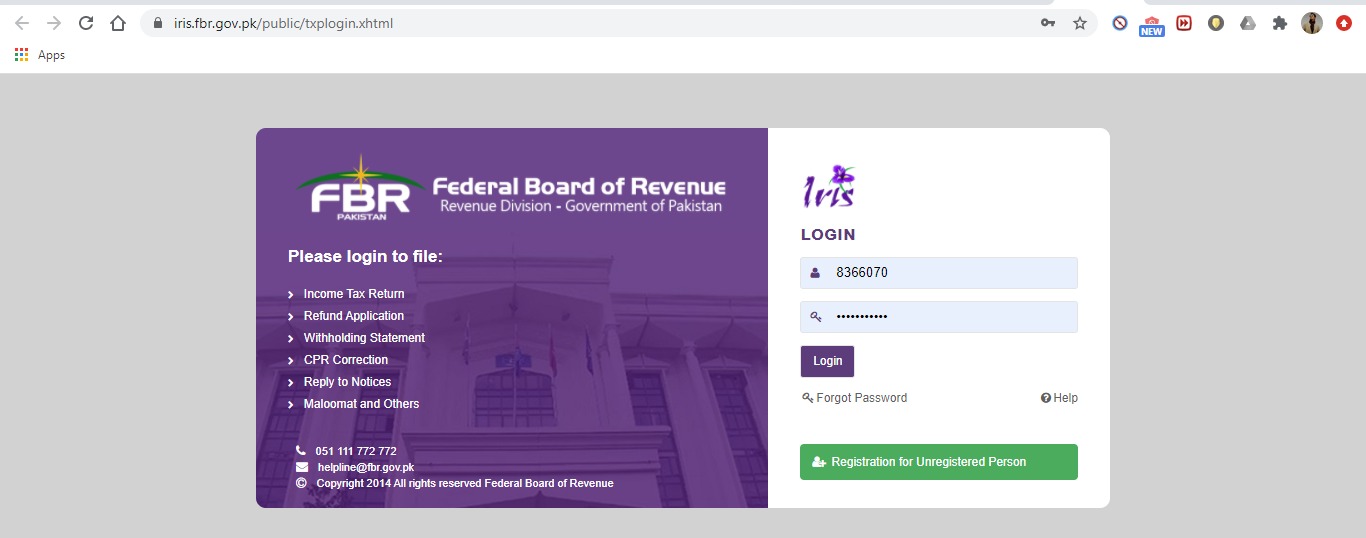
Task: Click the chevron beside CPR Correction
Action: [291, 361]
